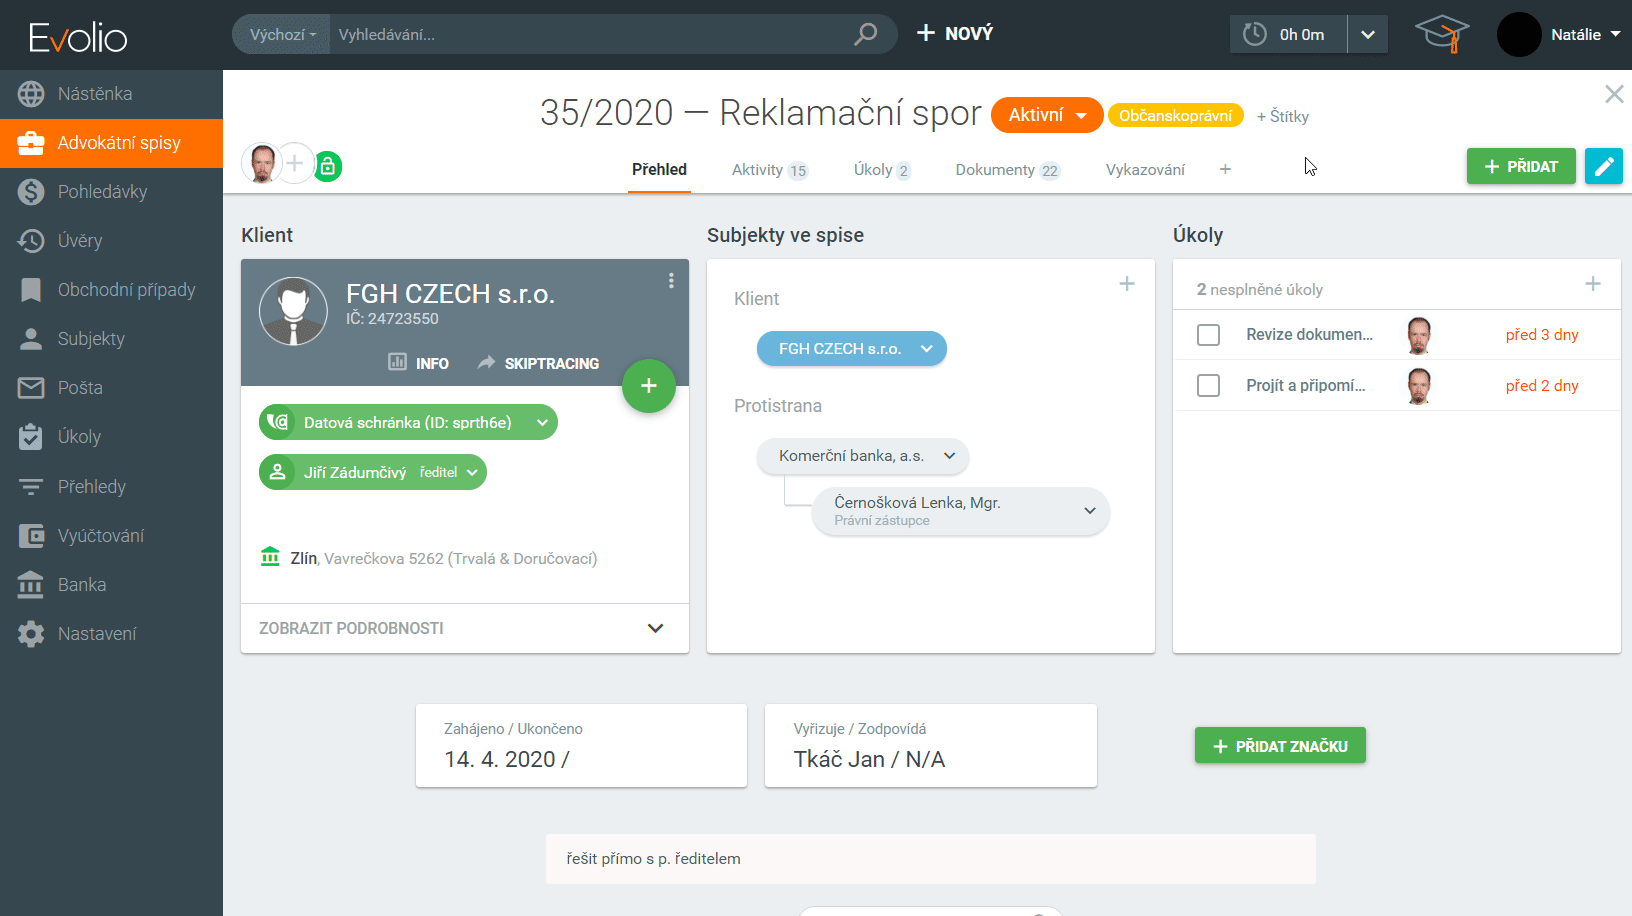The width and height of the screenshot is (1632, 916).
Task: Open the Výchozí search scope dropdown
Action: [282, 34]
